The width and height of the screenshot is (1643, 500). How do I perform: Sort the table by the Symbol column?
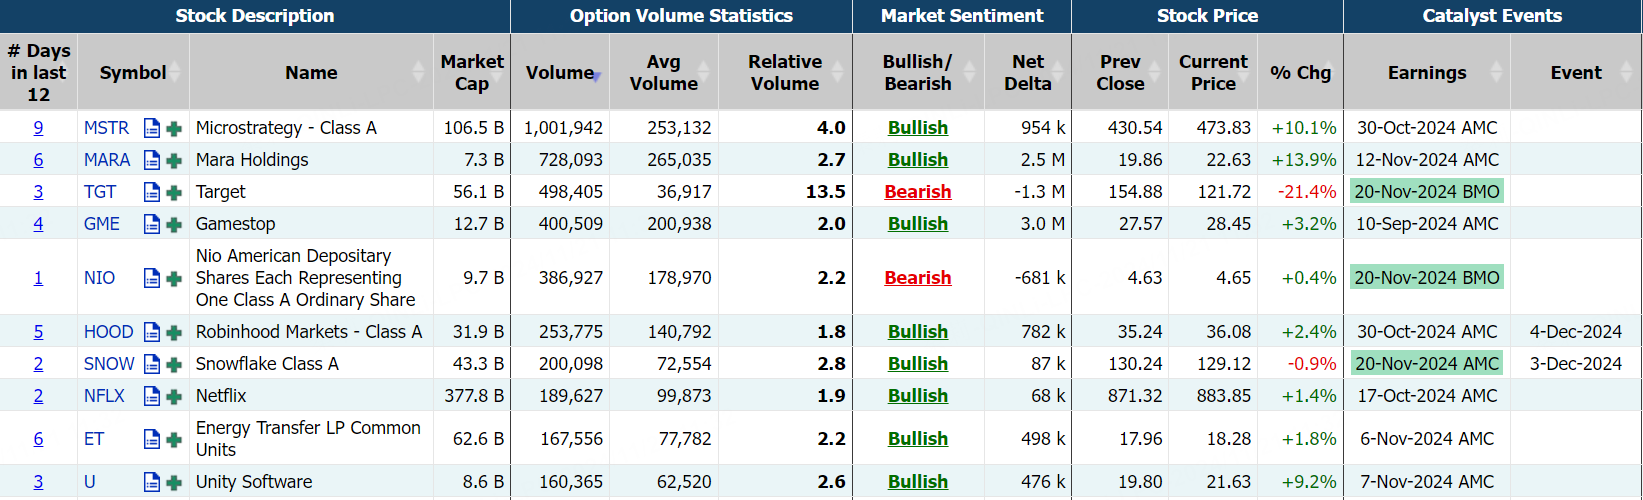(x=133, y=72)
